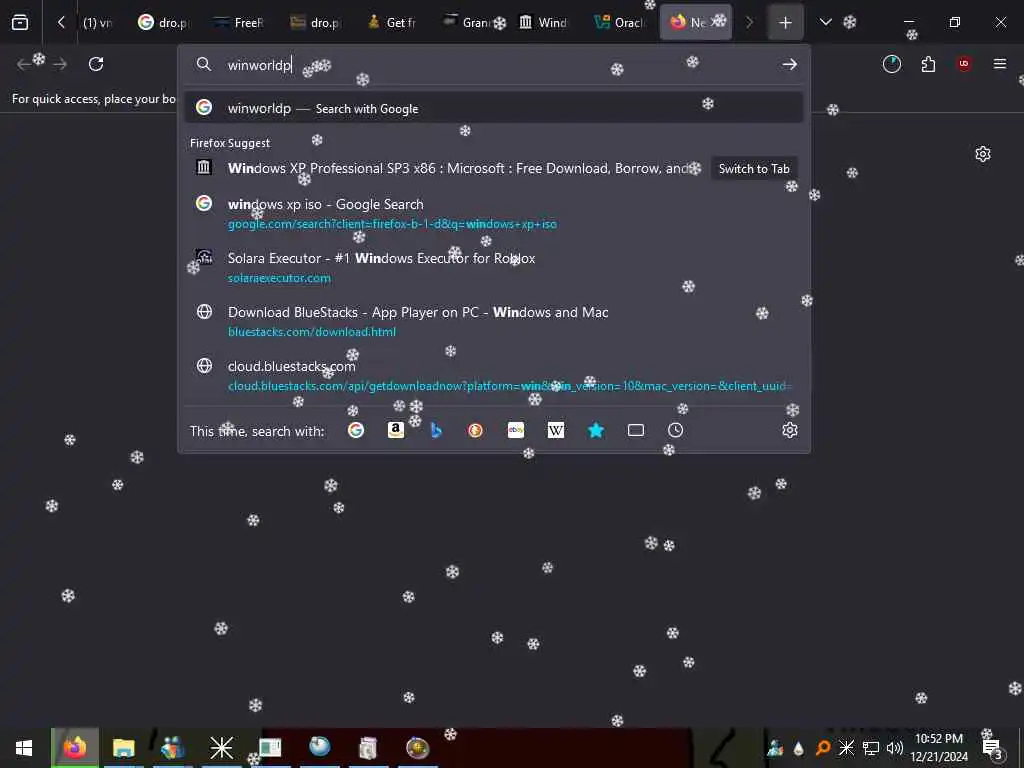Select "winworldp — Search with Google" suggestion
The width and height of the screenshot is (1024, 768).
[494, 108]
